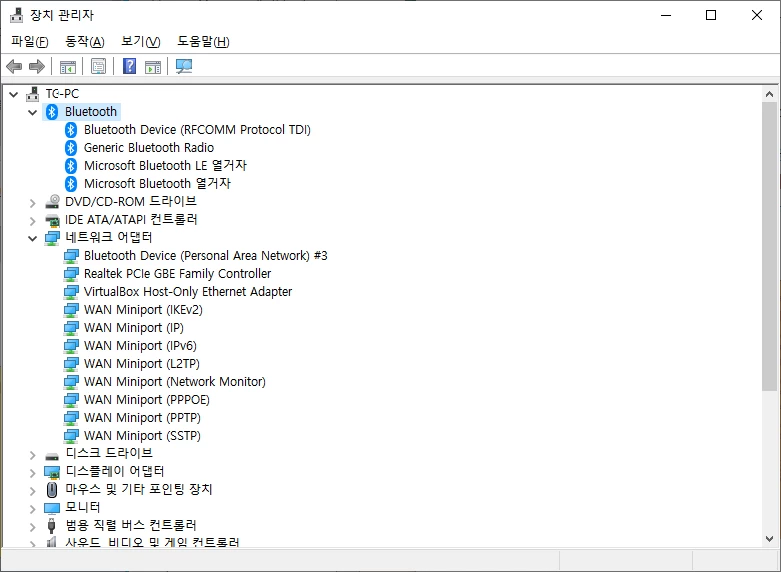The width and height of the screenshot is (781, 572).
Task: Select WAN Miniport (Network Monitor) entry
Action: click(x=175, y=381)
